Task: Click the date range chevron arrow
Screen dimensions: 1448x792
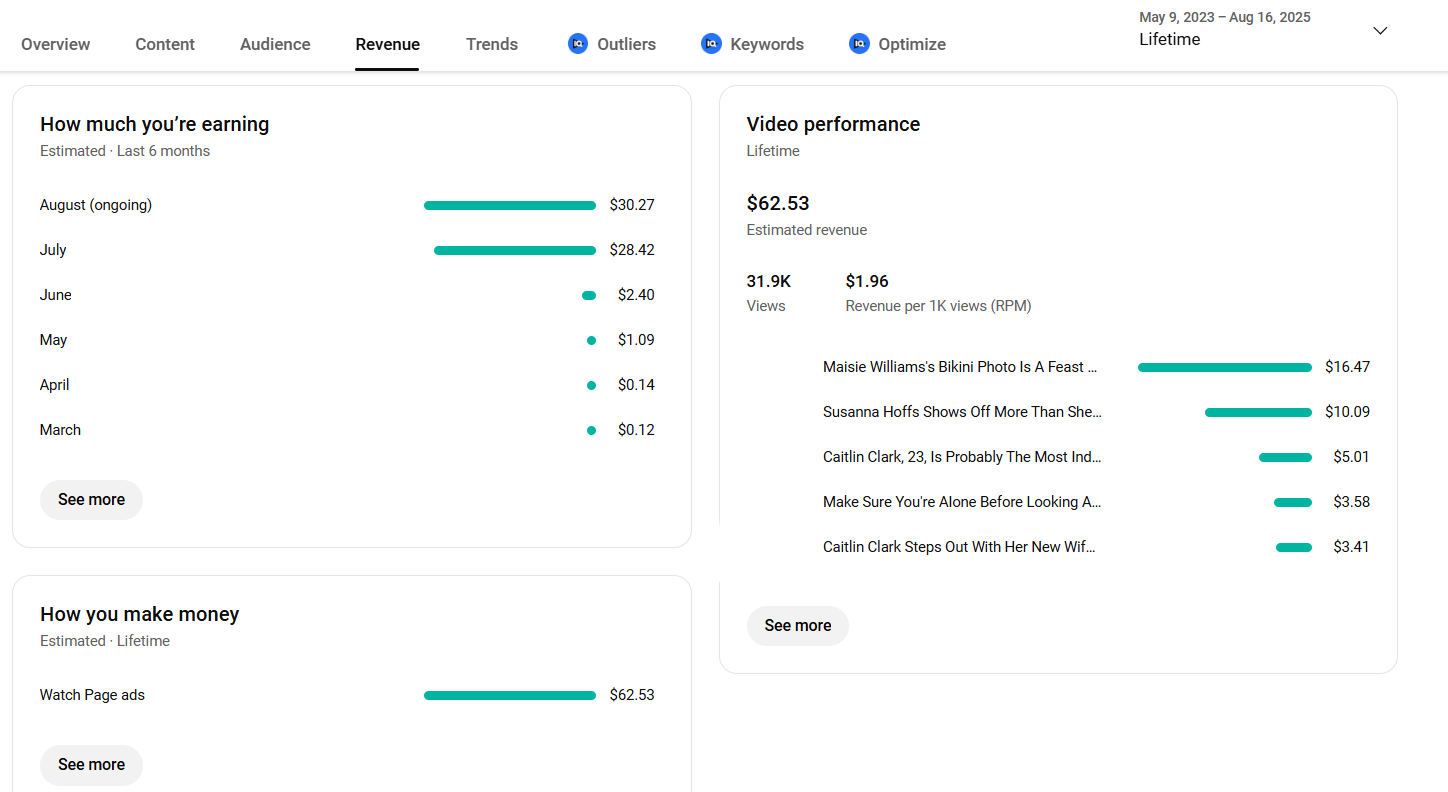Action: point(1380,31)
